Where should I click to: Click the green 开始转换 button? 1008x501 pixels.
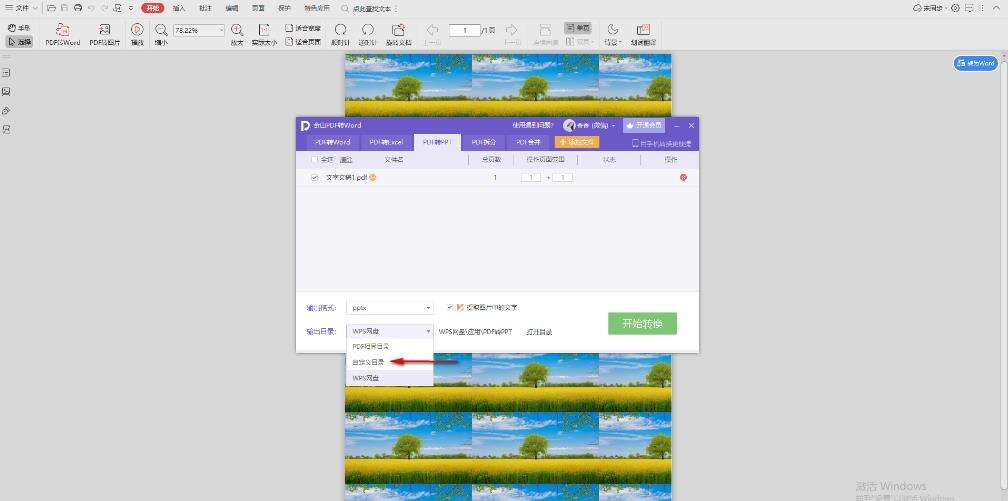click(x=642, y=323)
